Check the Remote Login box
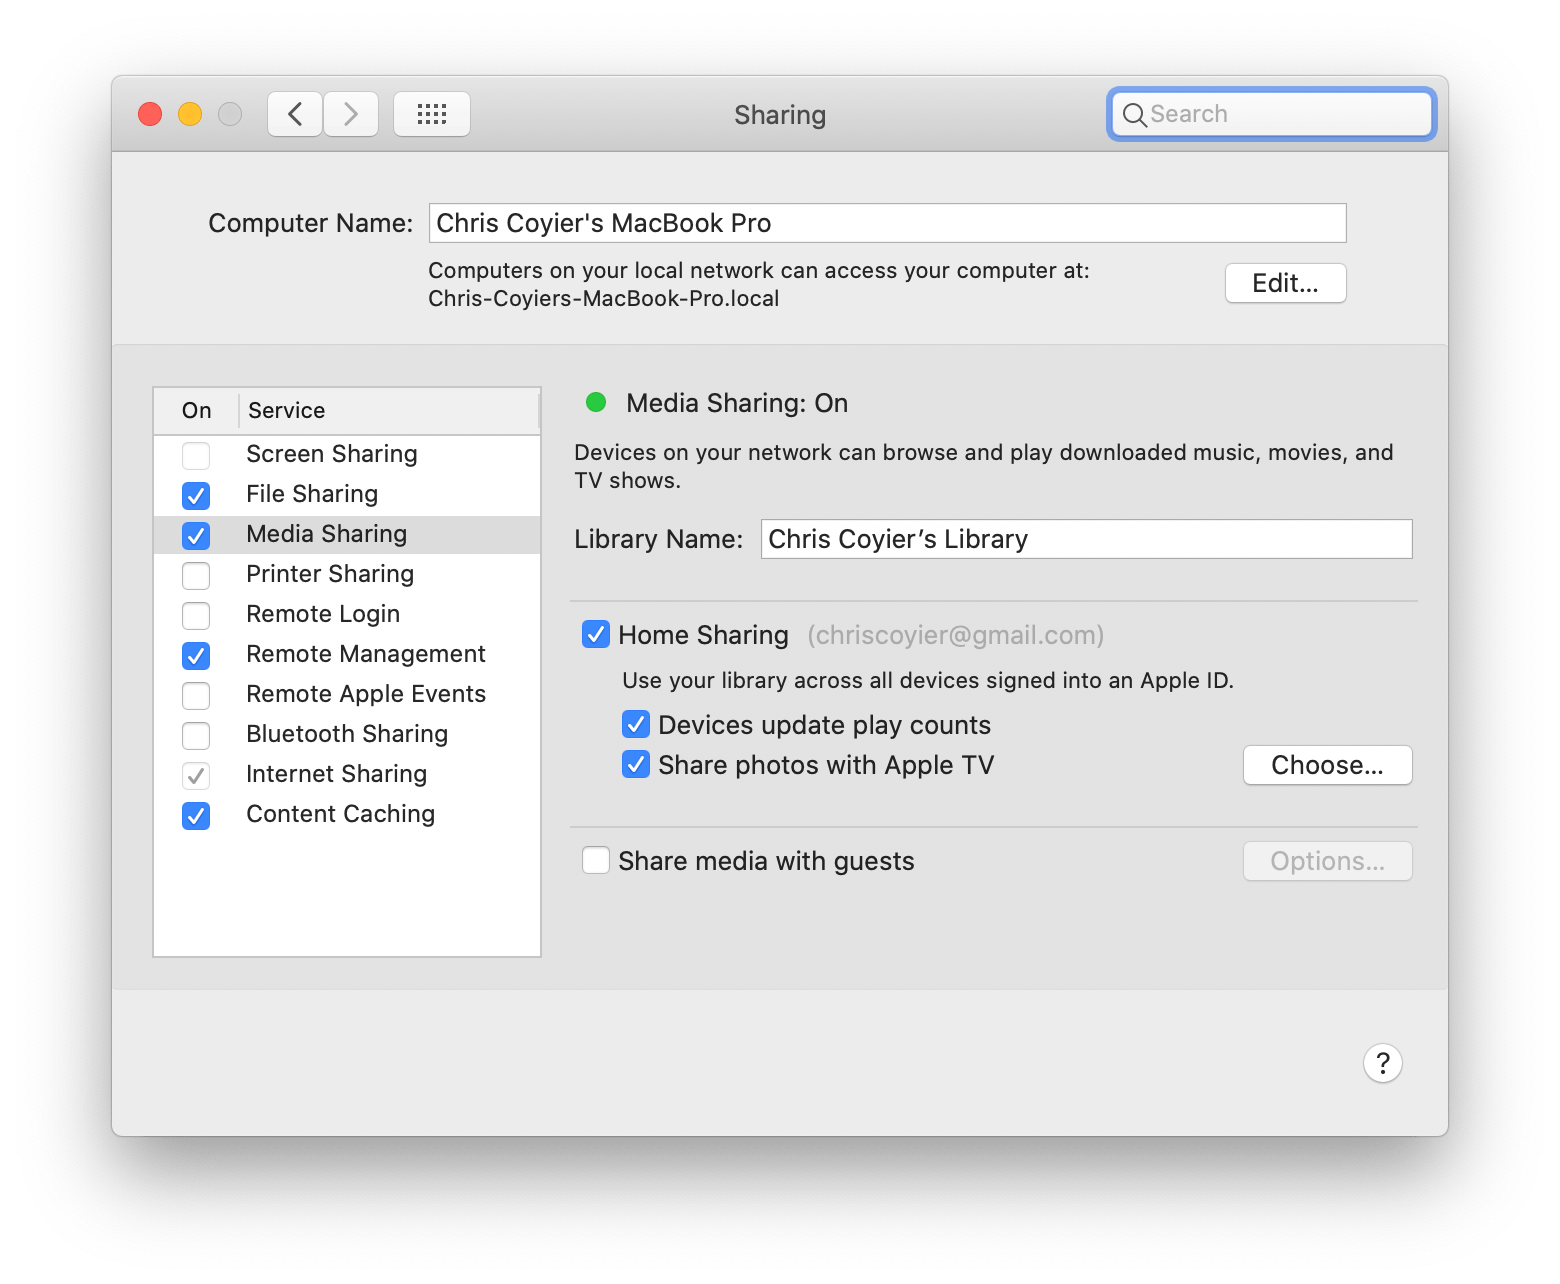This screenshot has height=1284, width=1560. coord(196,615)
